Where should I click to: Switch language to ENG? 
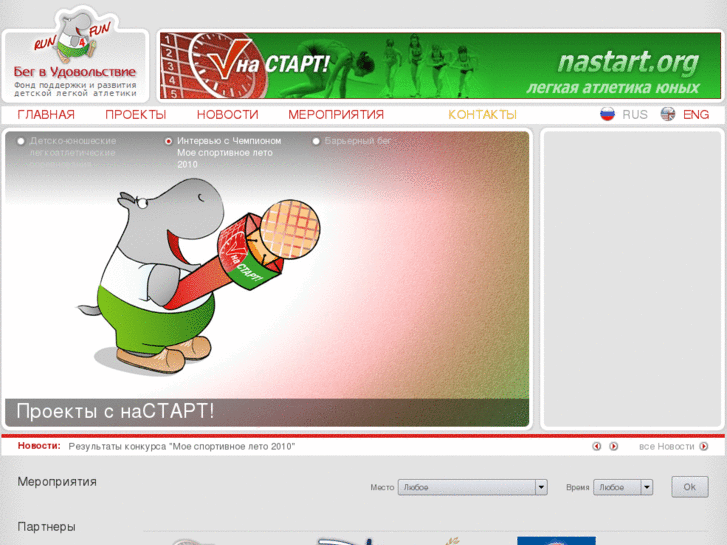click(696, 115)
